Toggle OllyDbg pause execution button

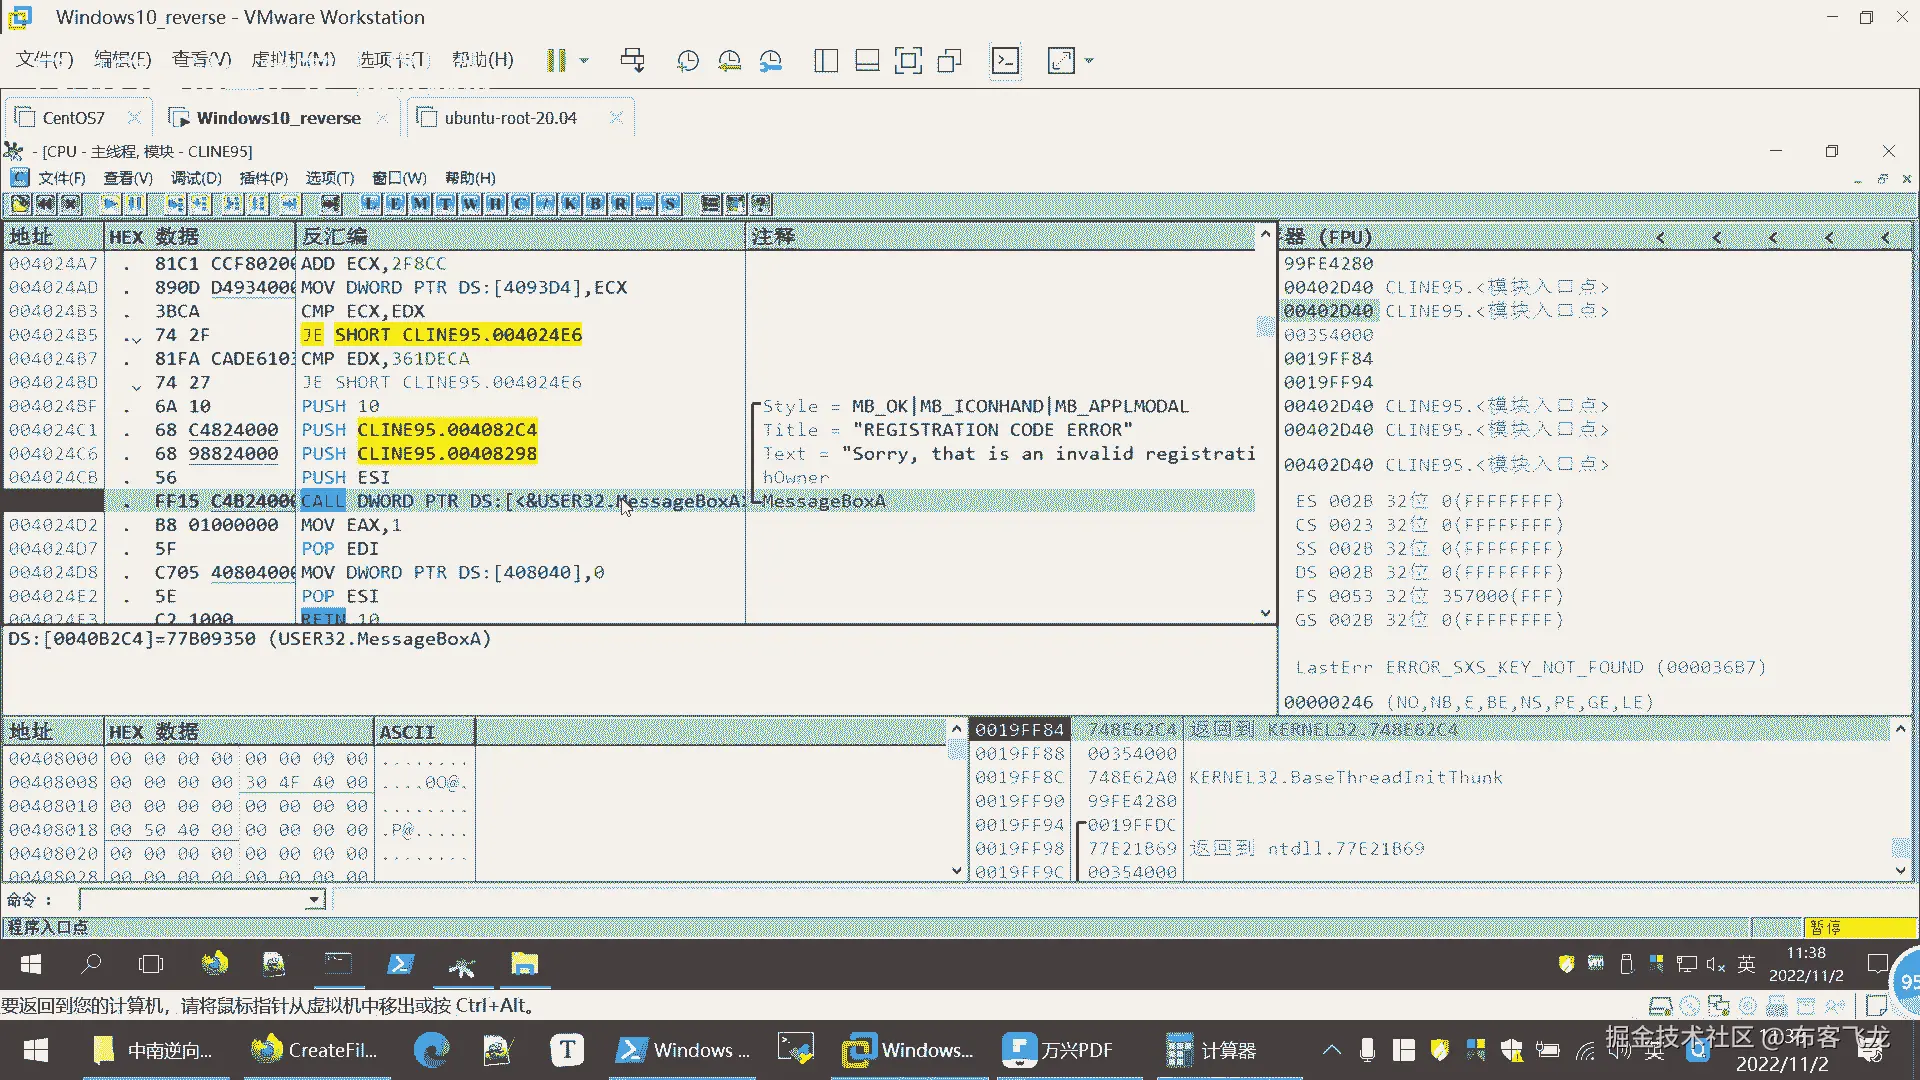pos(135,204)
